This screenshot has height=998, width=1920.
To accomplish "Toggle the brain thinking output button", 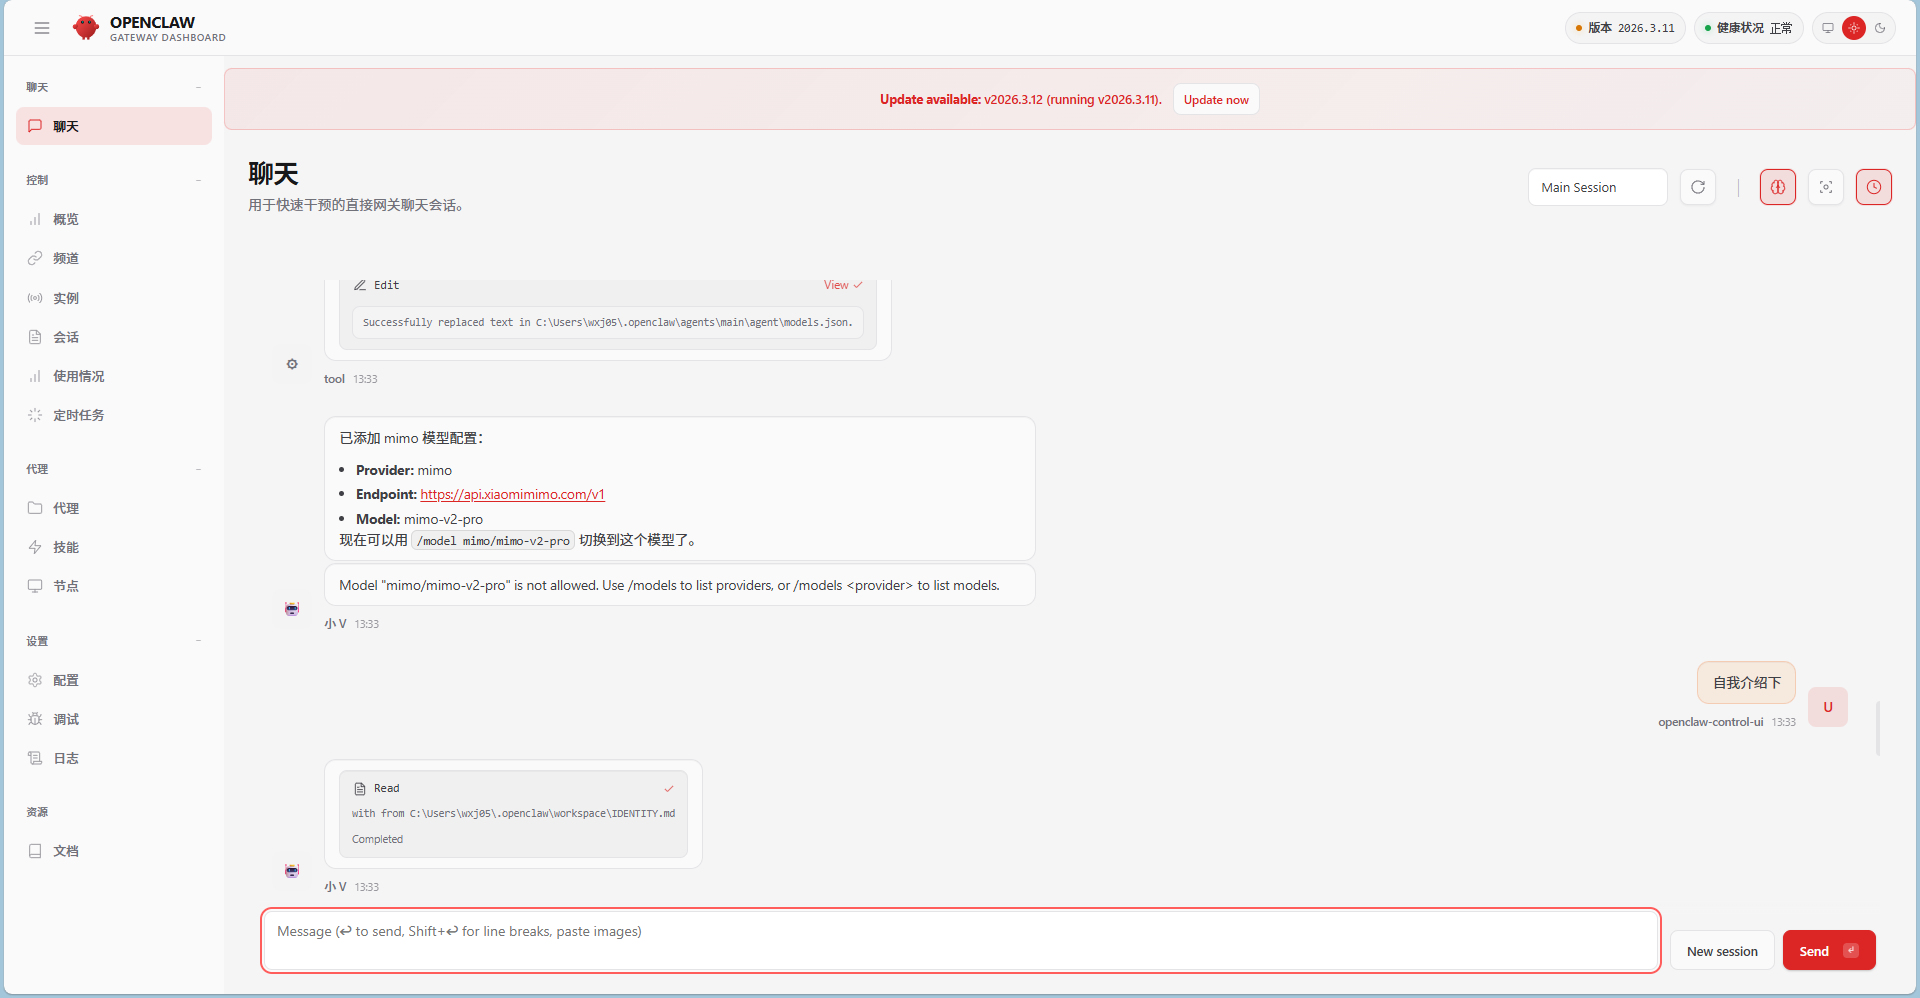I will point(1778,187).
